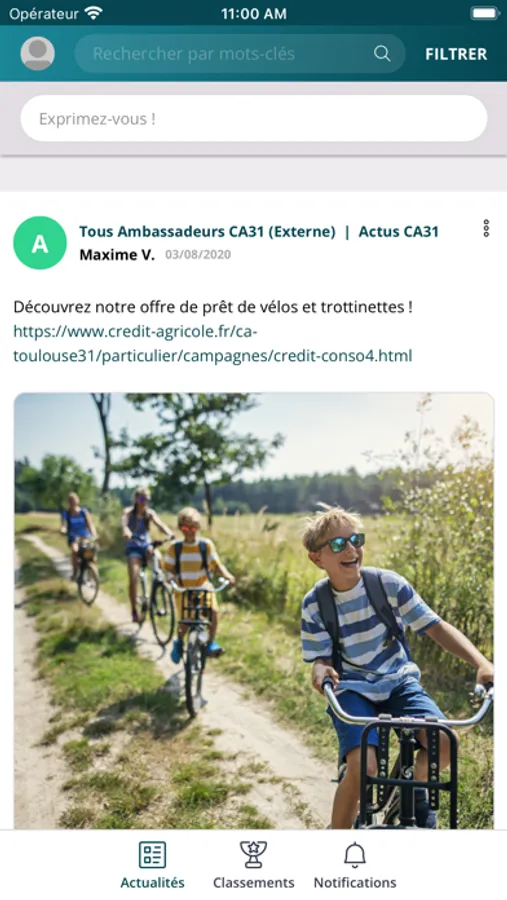This screenshot has height=900, width=507.
Task: Select the Actualités tab label
Action: pos(152,882)
